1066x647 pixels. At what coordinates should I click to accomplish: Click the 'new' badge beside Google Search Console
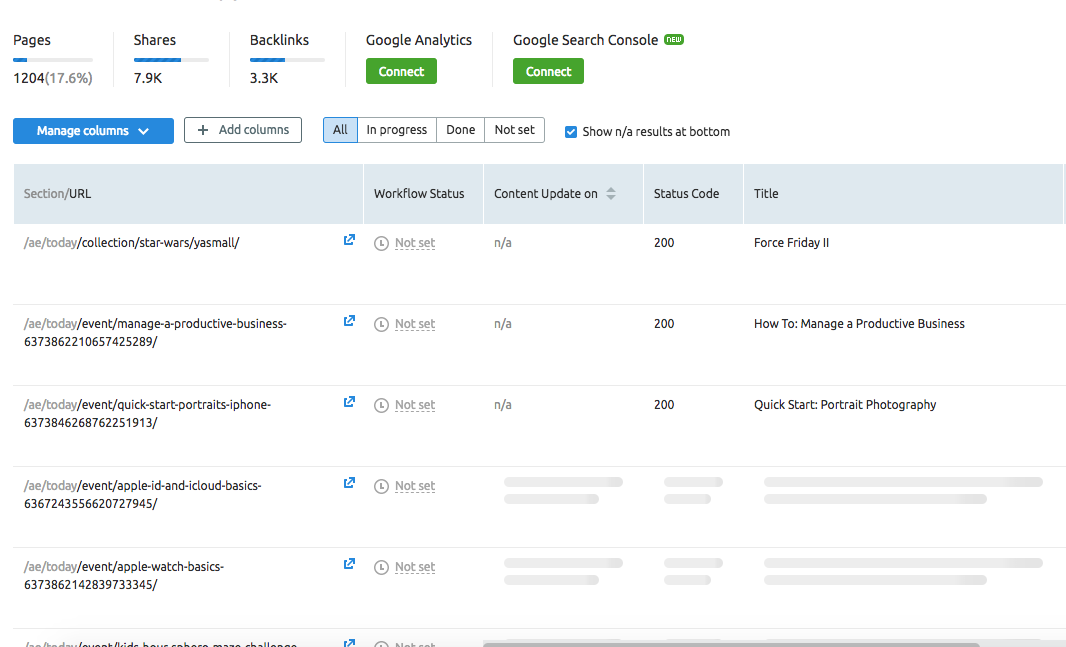(x=674, y=39)
